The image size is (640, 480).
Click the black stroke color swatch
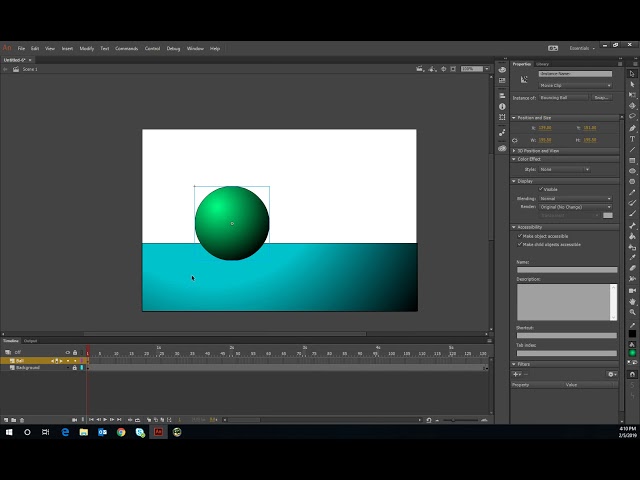[x=632, y=334]
